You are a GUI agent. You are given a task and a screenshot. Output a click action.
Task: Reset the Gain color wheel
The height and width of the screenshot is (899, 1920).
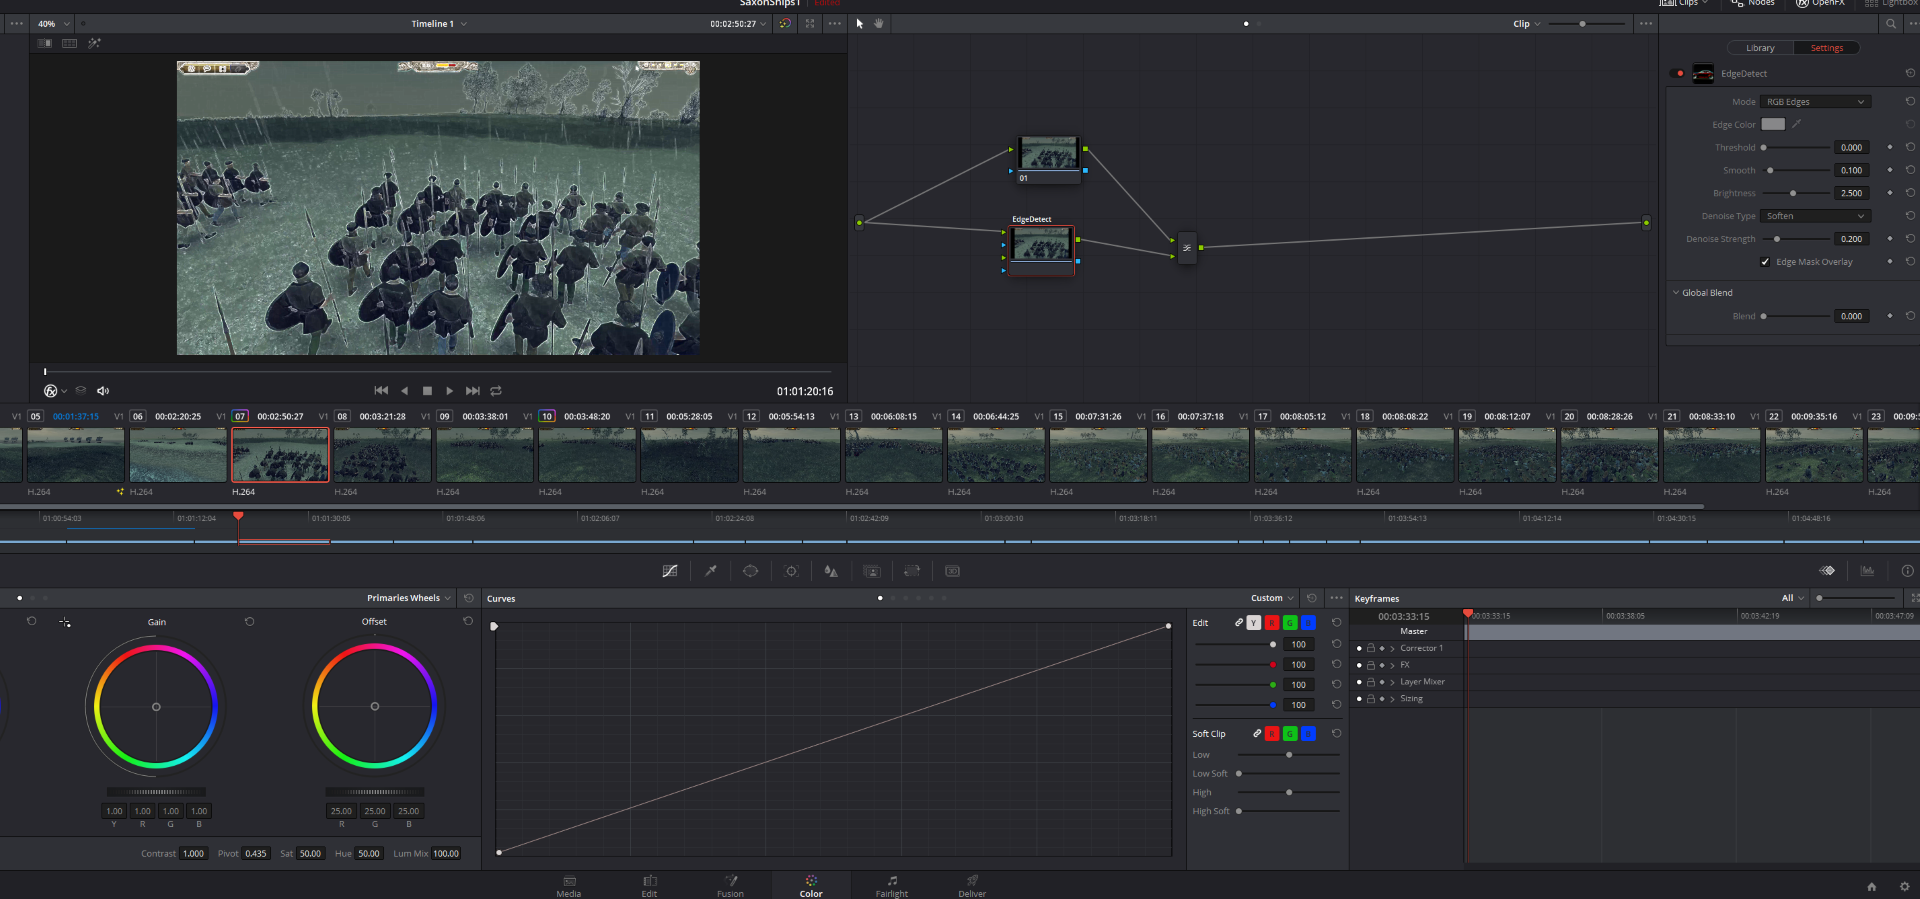click(x=249, y=622)
